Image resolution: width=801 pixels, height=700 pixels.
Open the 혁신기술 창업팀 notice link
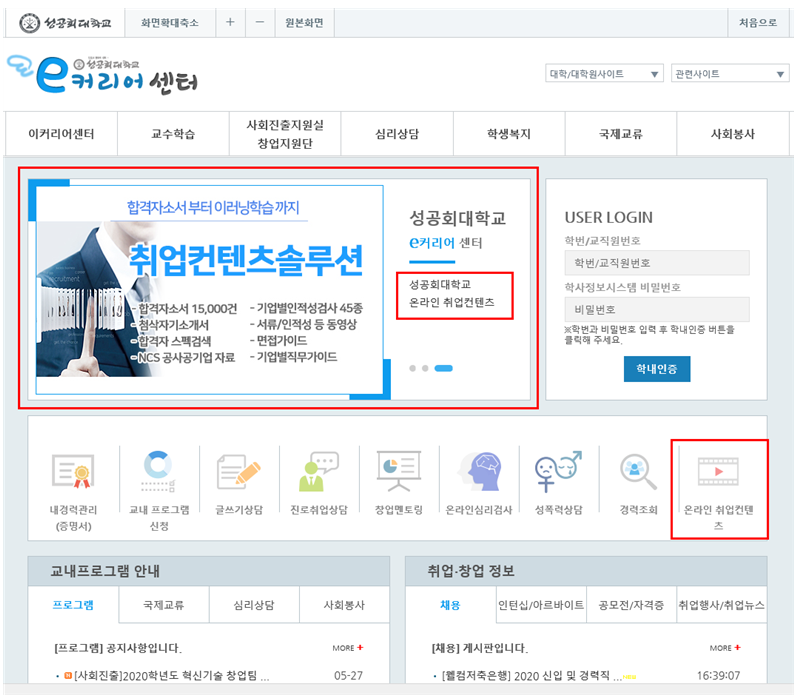[172, 675]
